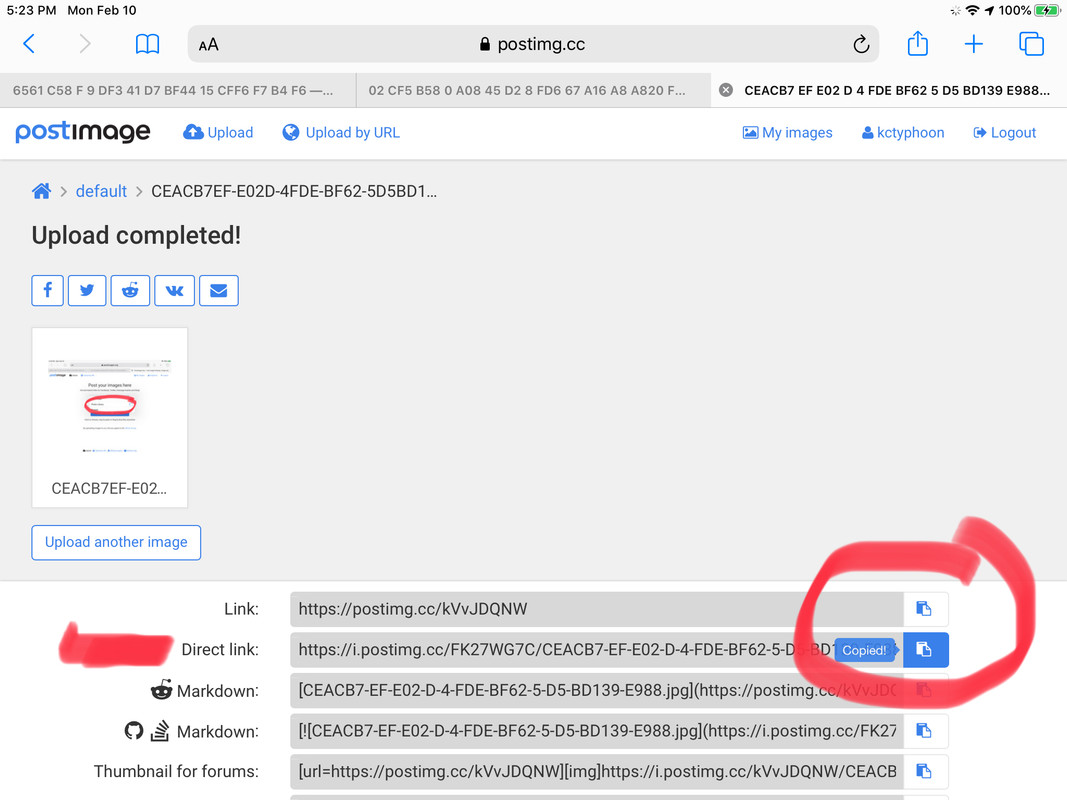Open the postimage logo homepage
The width and height of the screenshot is (1067, 800).
(82, 131)
